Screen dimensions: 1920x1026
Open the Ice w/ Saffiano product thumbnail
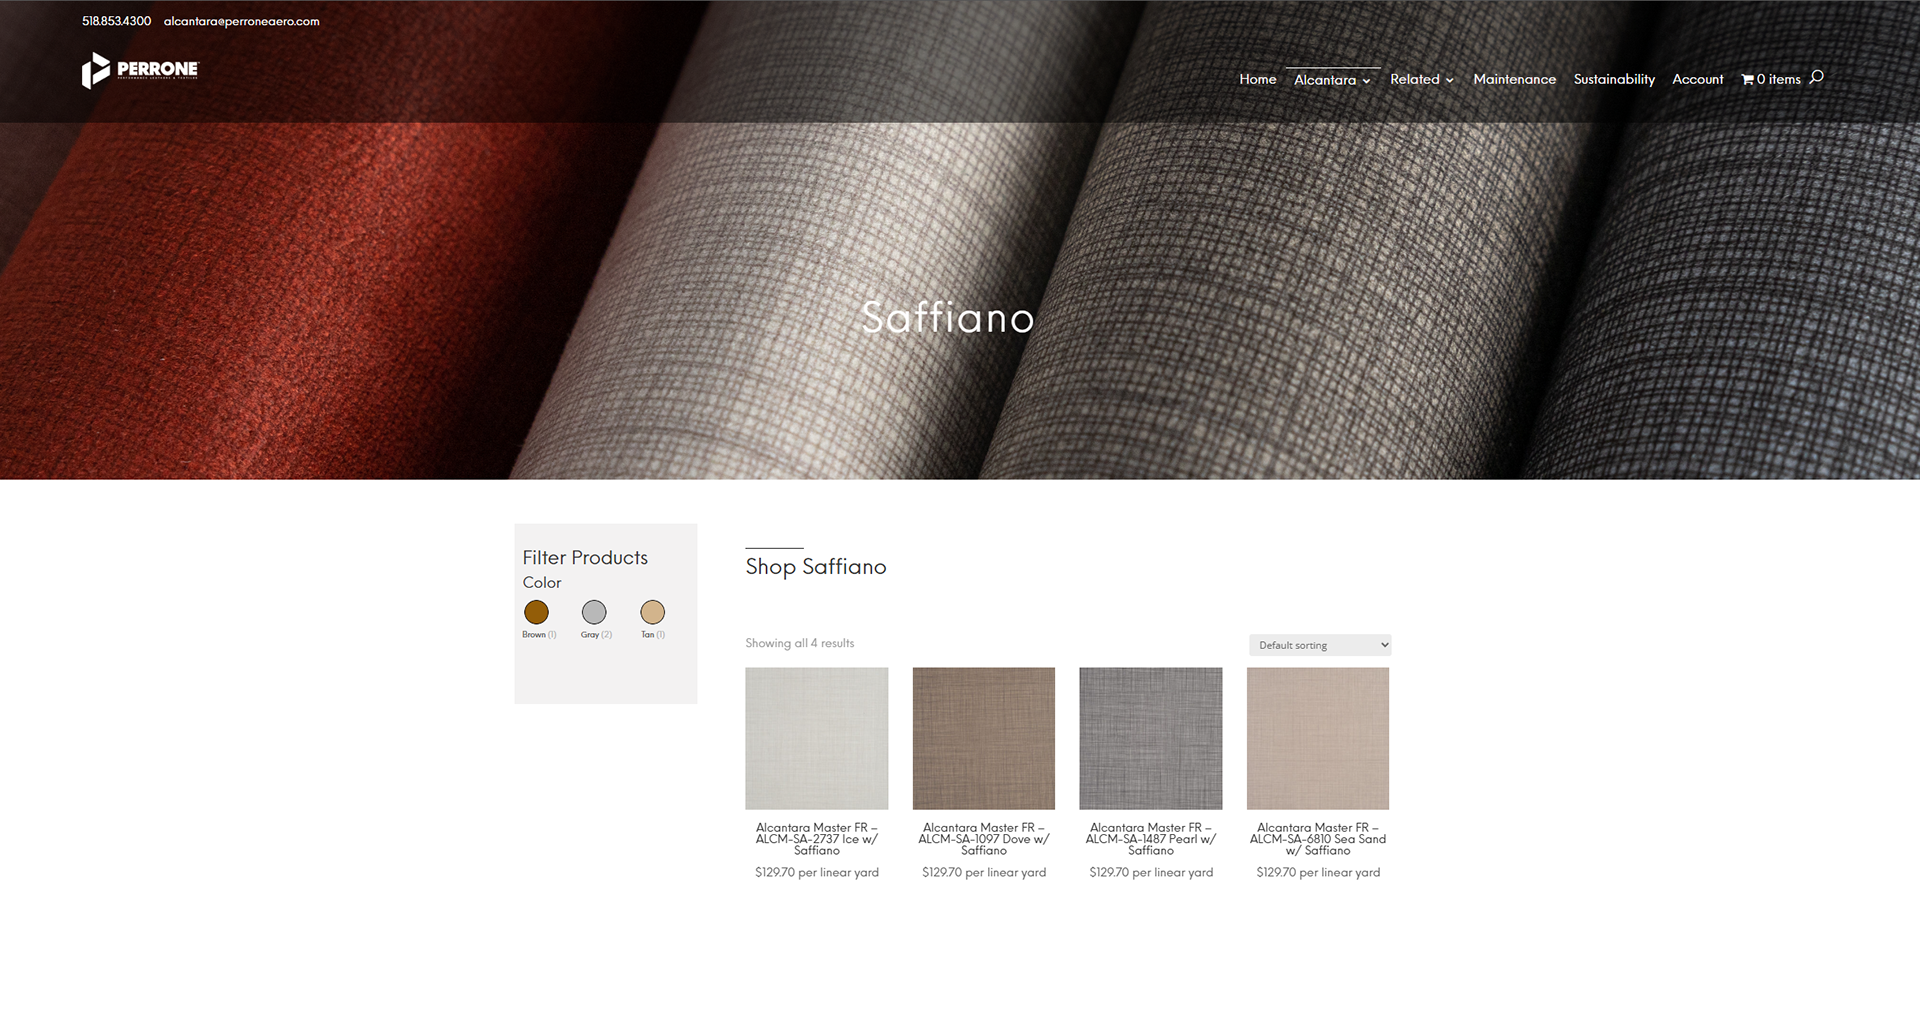tap(816, 738)
